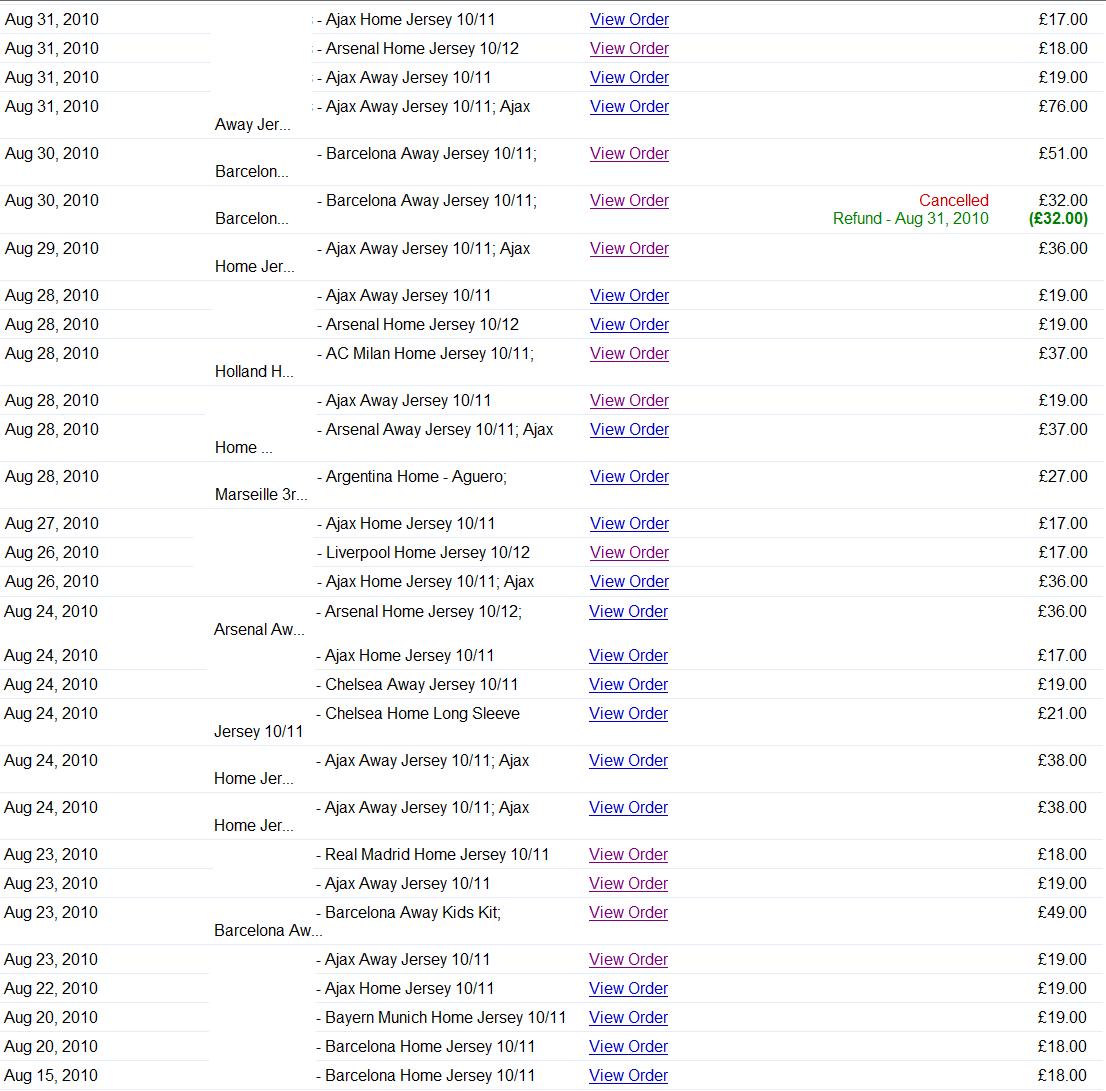Select the £27.00 amount
The image size is (1106, 1091).
(x=1063, y=477)
